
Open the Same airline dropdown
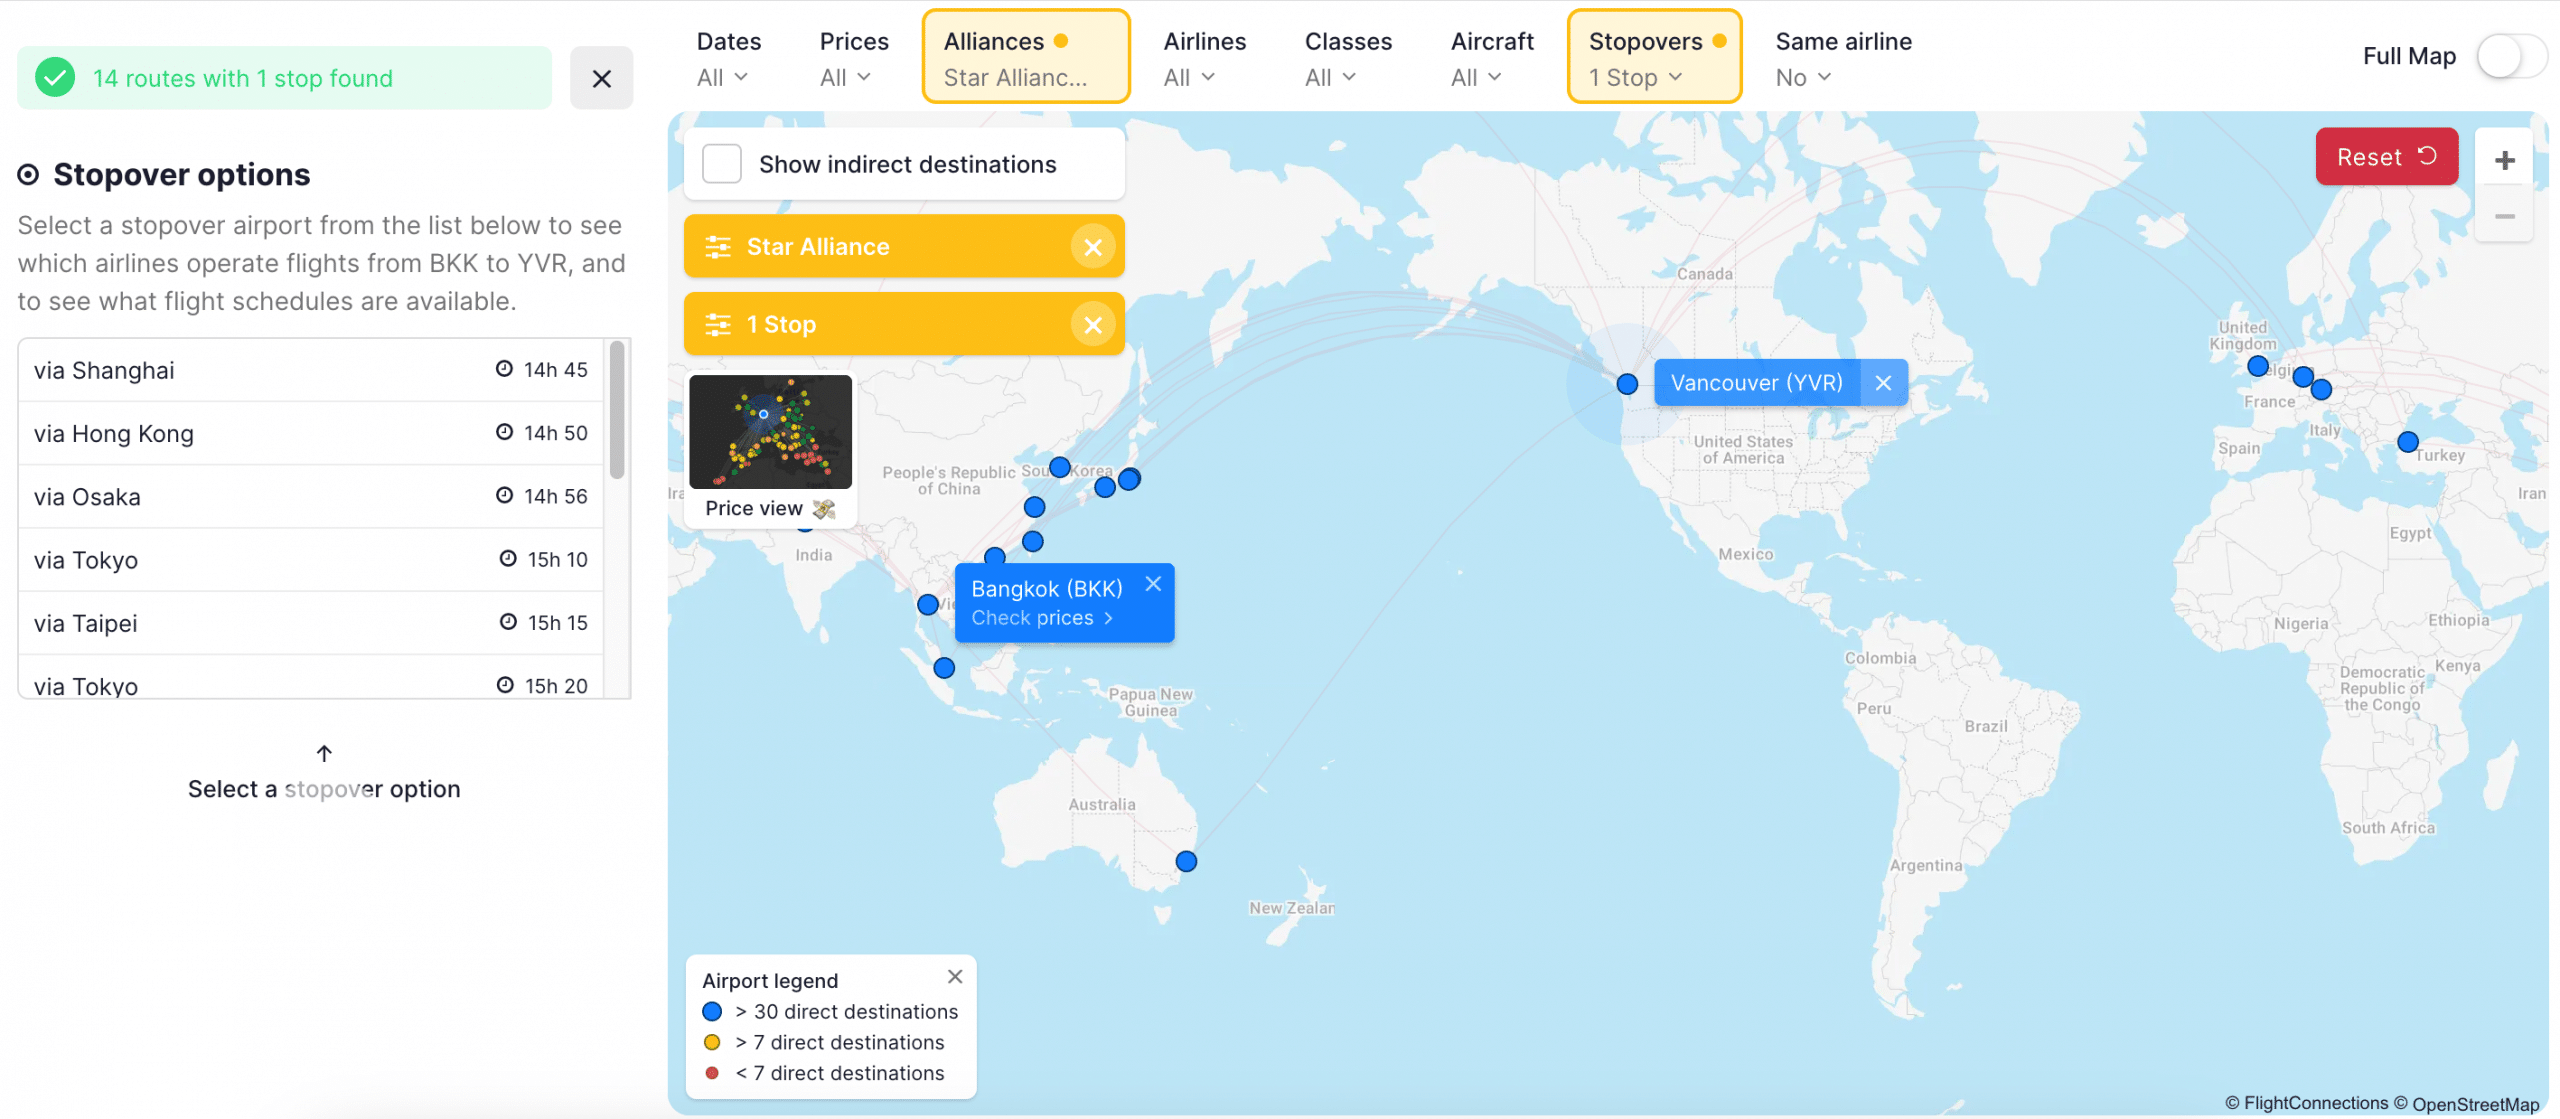tap(1842, 58)
